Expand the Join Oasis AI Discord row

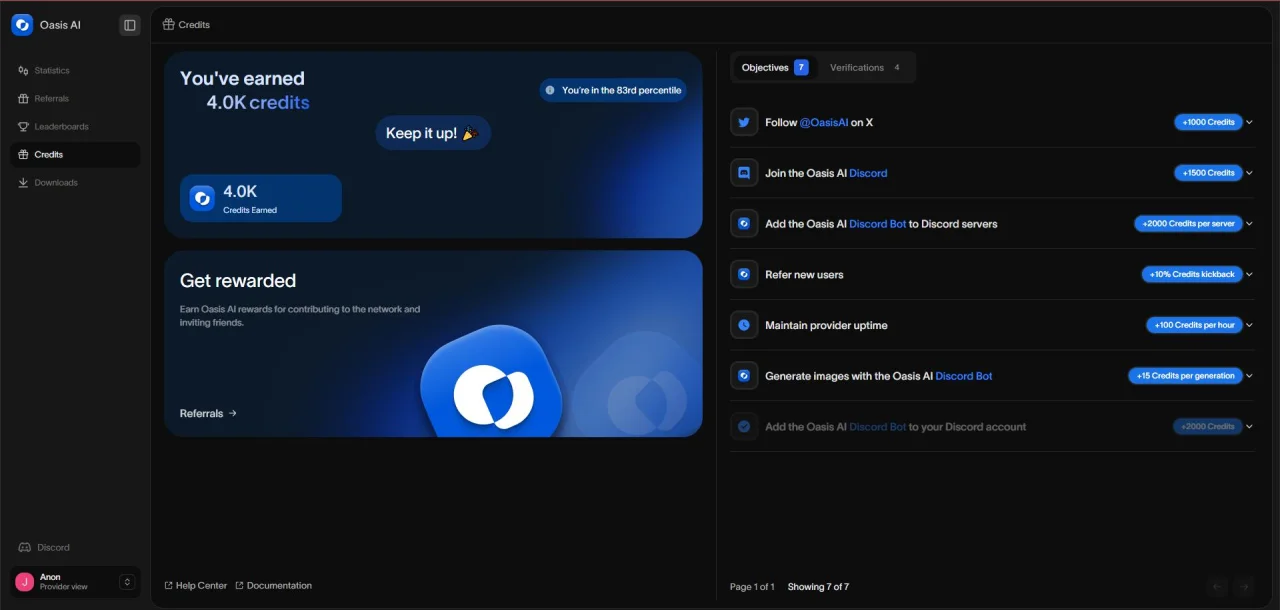(1249, 173)
